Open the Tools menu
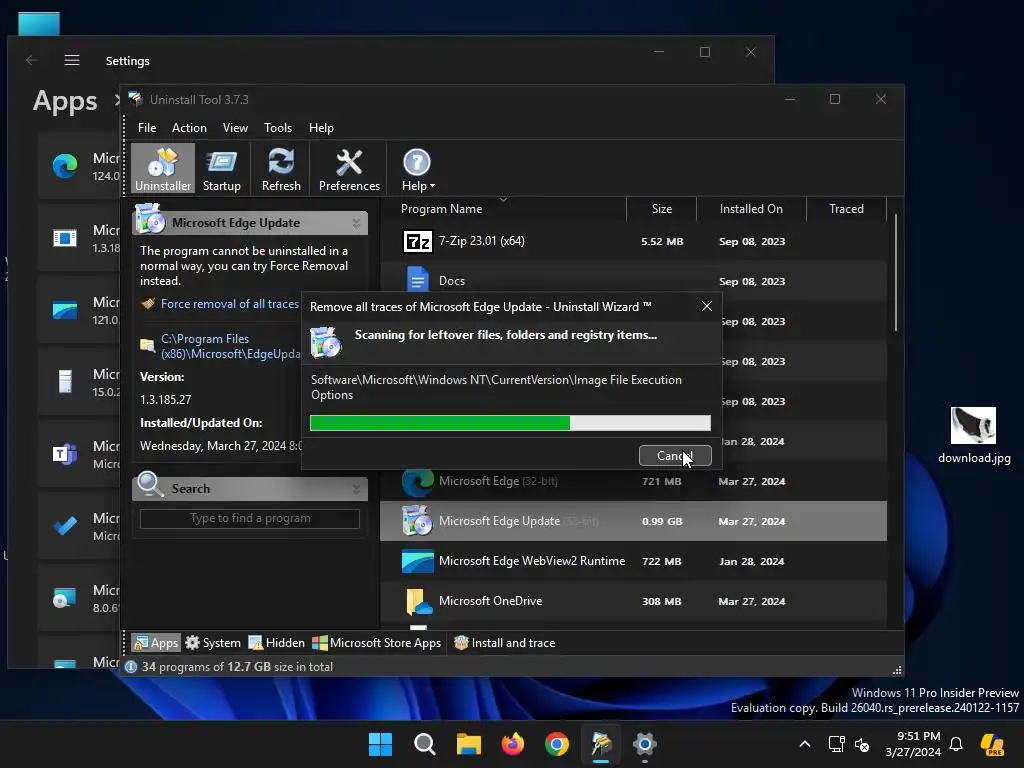The width and height of the screenshot is (1024, 768). point(278,128)
